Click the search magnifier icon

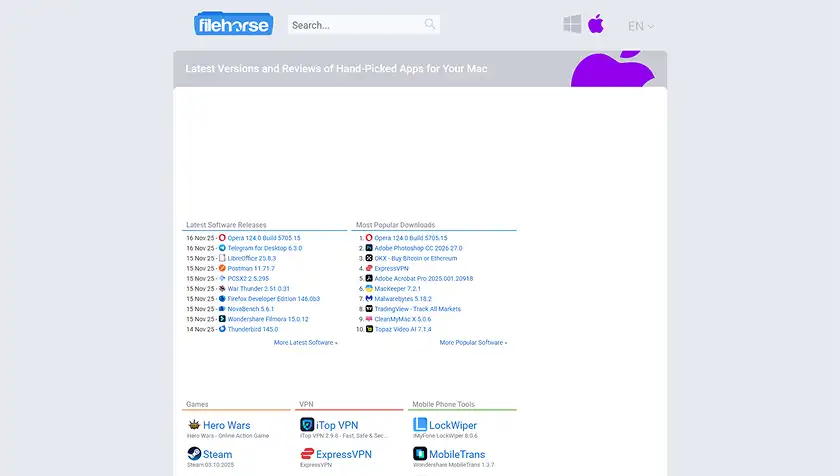(430, 25)
